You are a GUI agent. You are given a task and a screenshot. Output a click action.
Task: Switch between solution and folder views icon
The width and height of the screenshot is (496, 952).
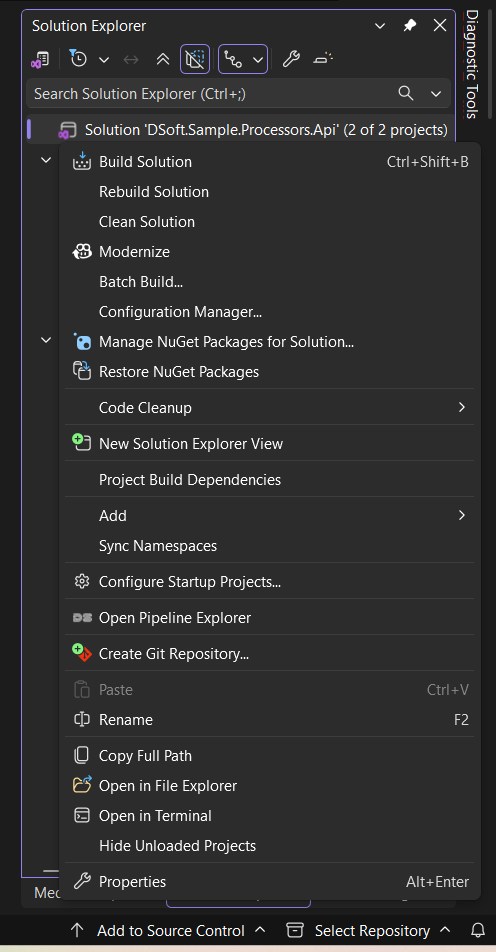point(40,60)
